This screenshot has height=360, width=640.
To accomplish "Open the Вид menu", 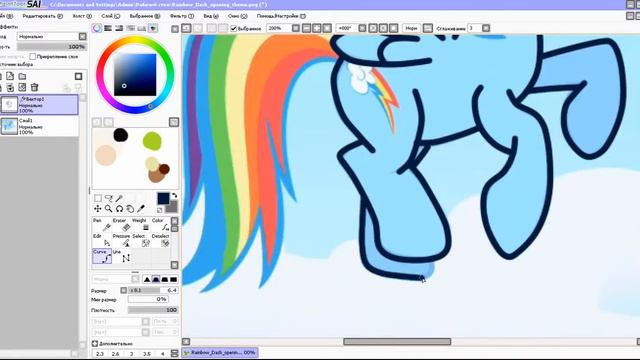I will pyautogui.click(x=211, y=16).
